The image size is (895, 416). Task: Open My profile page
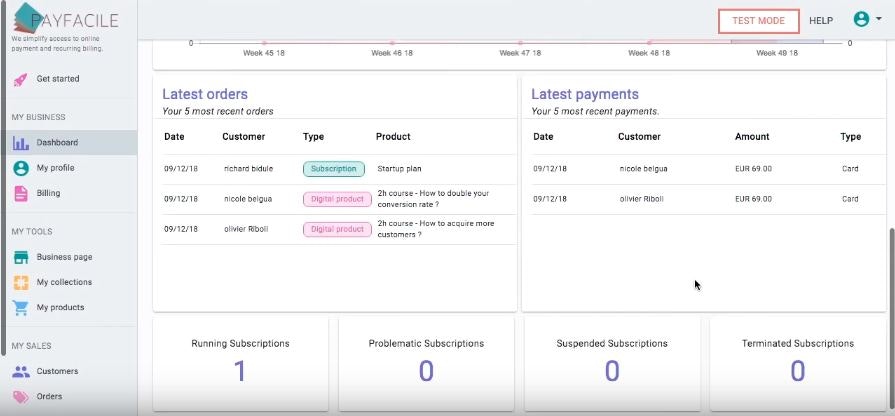pyautogui.click(x=55, y=168)
